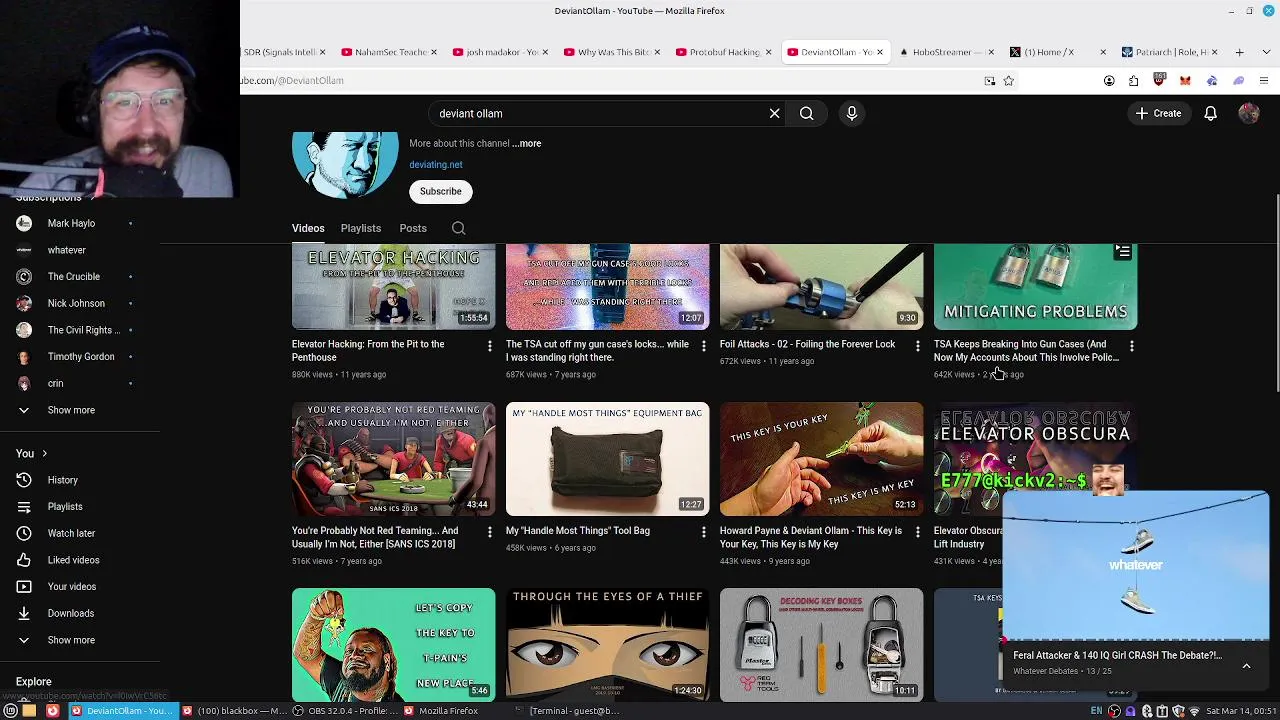Open Firefox application hamburger menu
Screen dimensions: 1280x720
click(1264, 81)
